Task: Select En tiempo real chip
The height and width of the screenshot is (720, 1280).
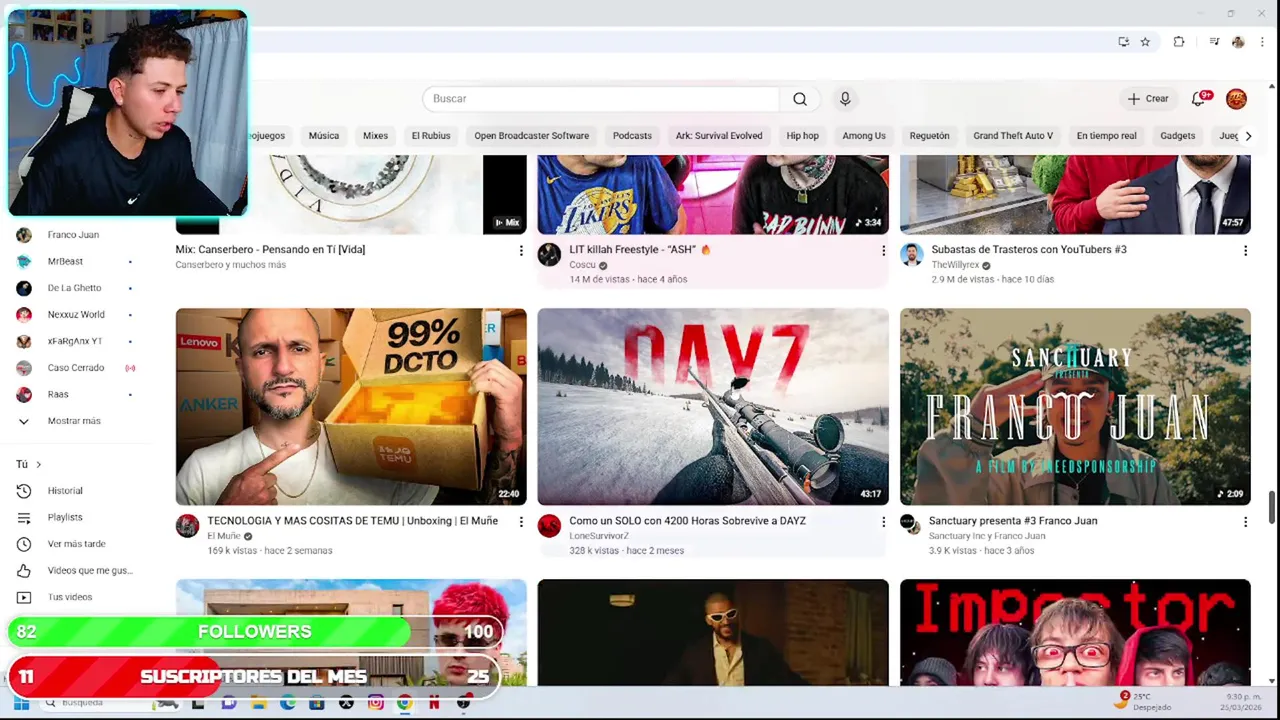Action: pyautogui.click(x=1106, y=136)
